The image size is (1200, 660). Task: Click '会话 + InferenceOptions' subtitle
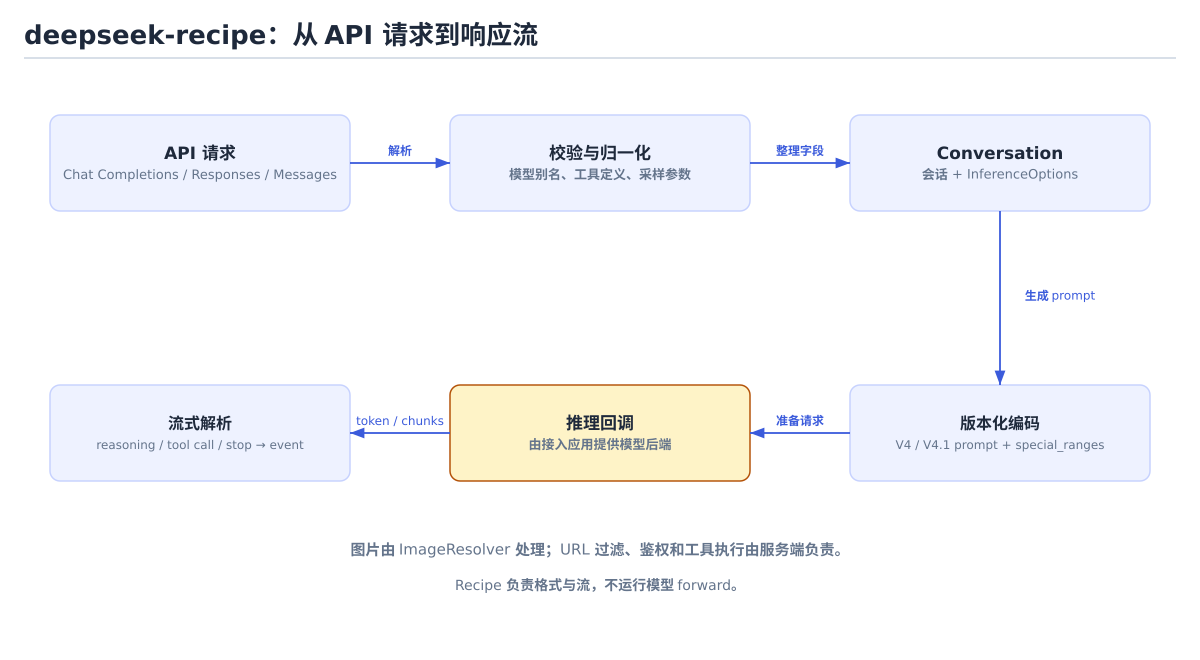(x=1000, y=174)
